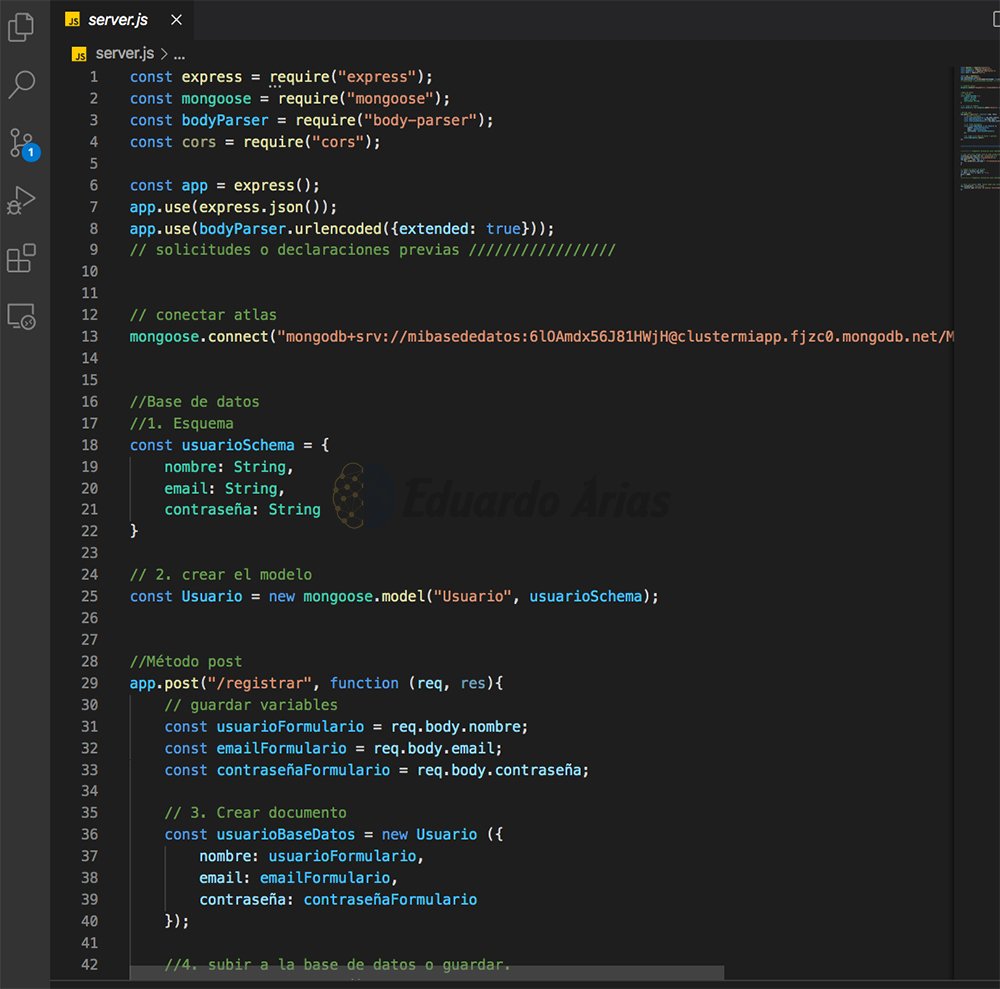Image resolution: width=1000 pixels, height=989 pixels.
Task: Open the Source Control view with badge
Action: tap(24, 143)
